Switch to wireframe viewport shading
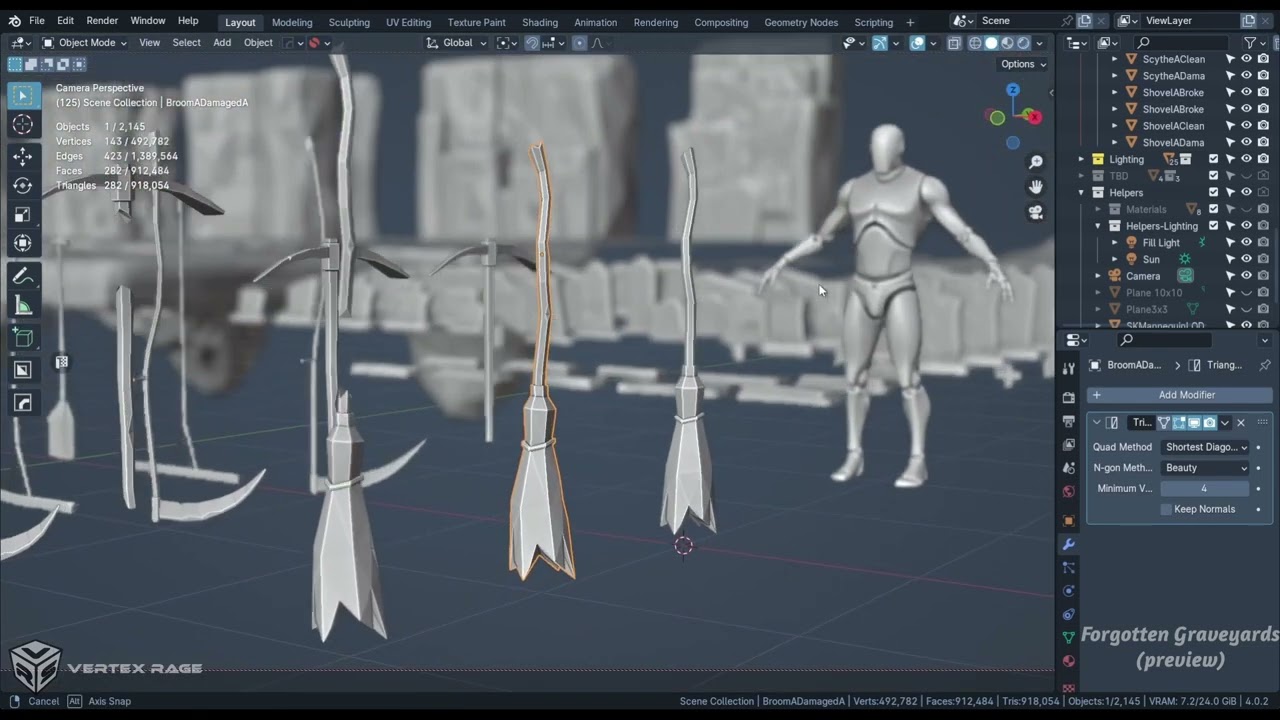This screenshot has height=720, width=1280. coord(975,43)
